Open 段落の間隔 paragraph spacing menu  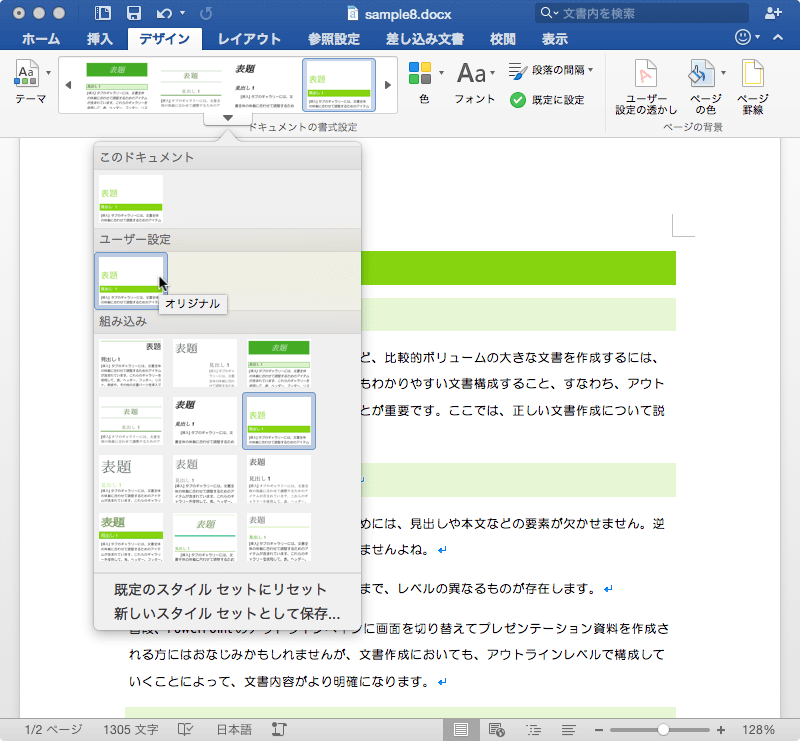[551, 70]
